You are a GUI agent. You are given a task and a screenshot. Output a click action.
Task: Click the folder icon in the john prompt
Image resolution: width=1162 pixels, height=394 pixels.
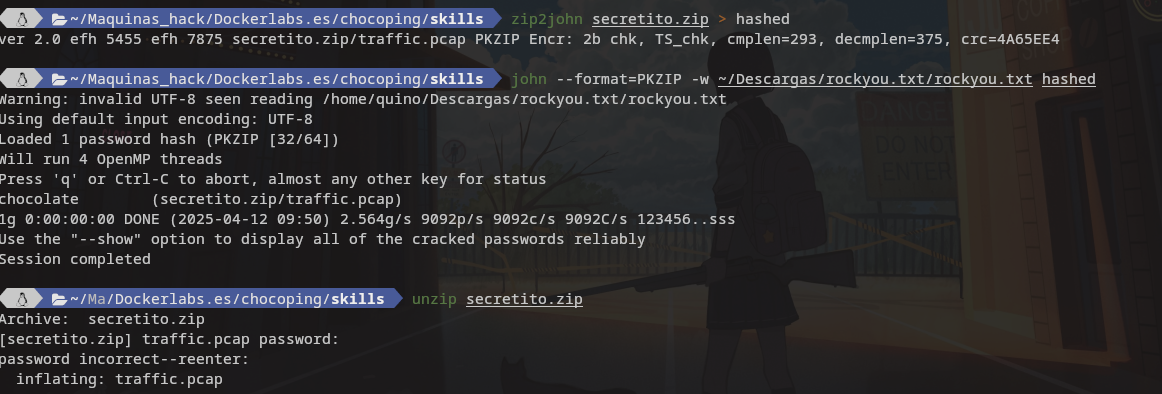point(60,79)
